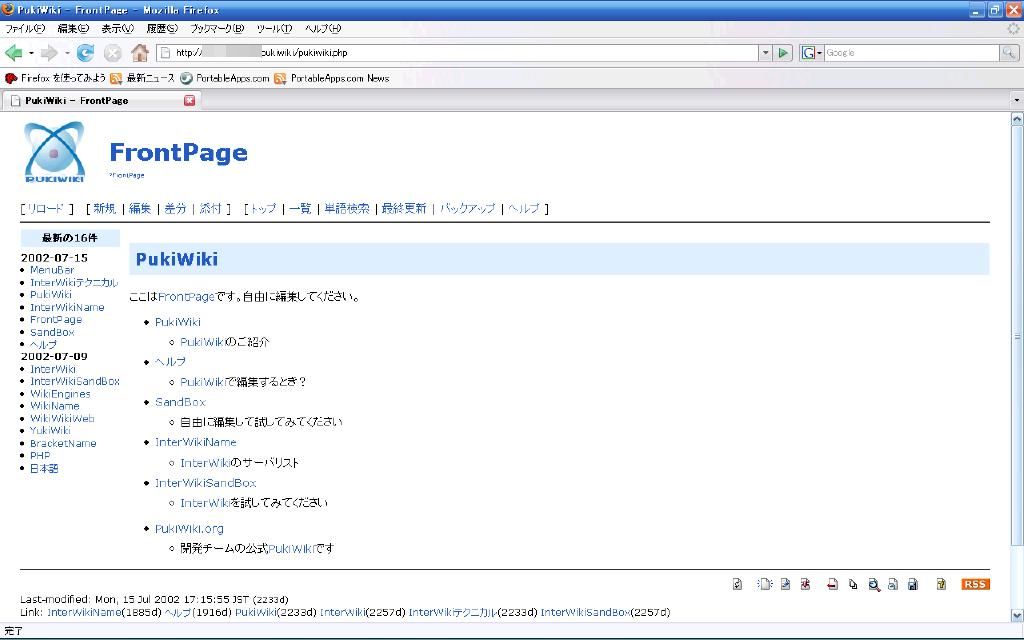Open the forward button history dropdown arrow
1024x640 pixels.
click(x=67, y=53)
